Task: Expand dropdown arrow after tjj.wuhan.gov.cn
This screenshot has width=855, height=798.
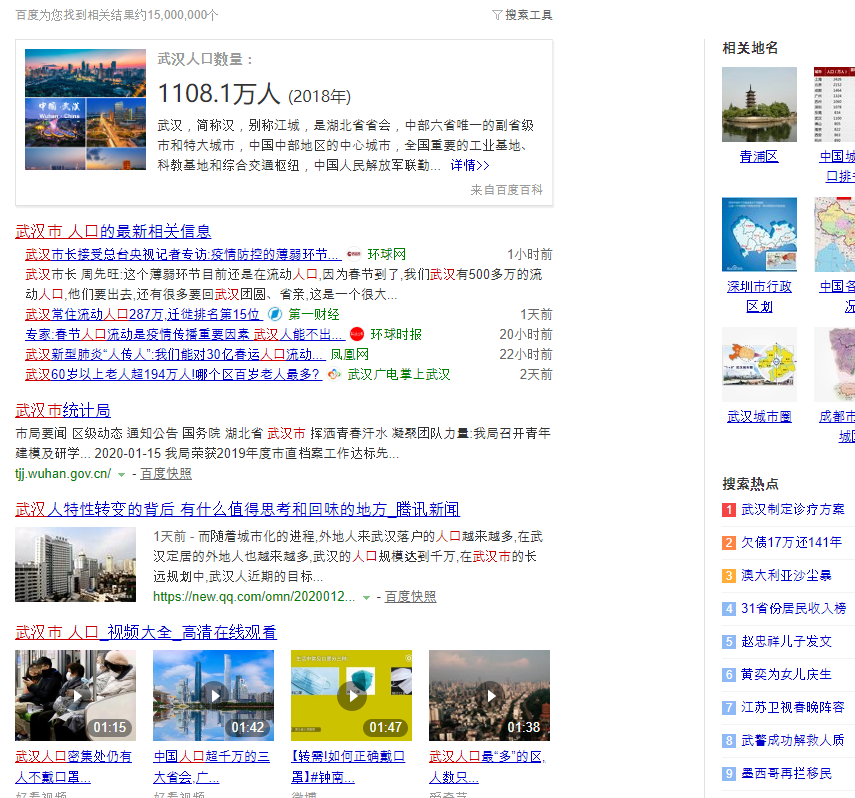Action: click(121, 475)
